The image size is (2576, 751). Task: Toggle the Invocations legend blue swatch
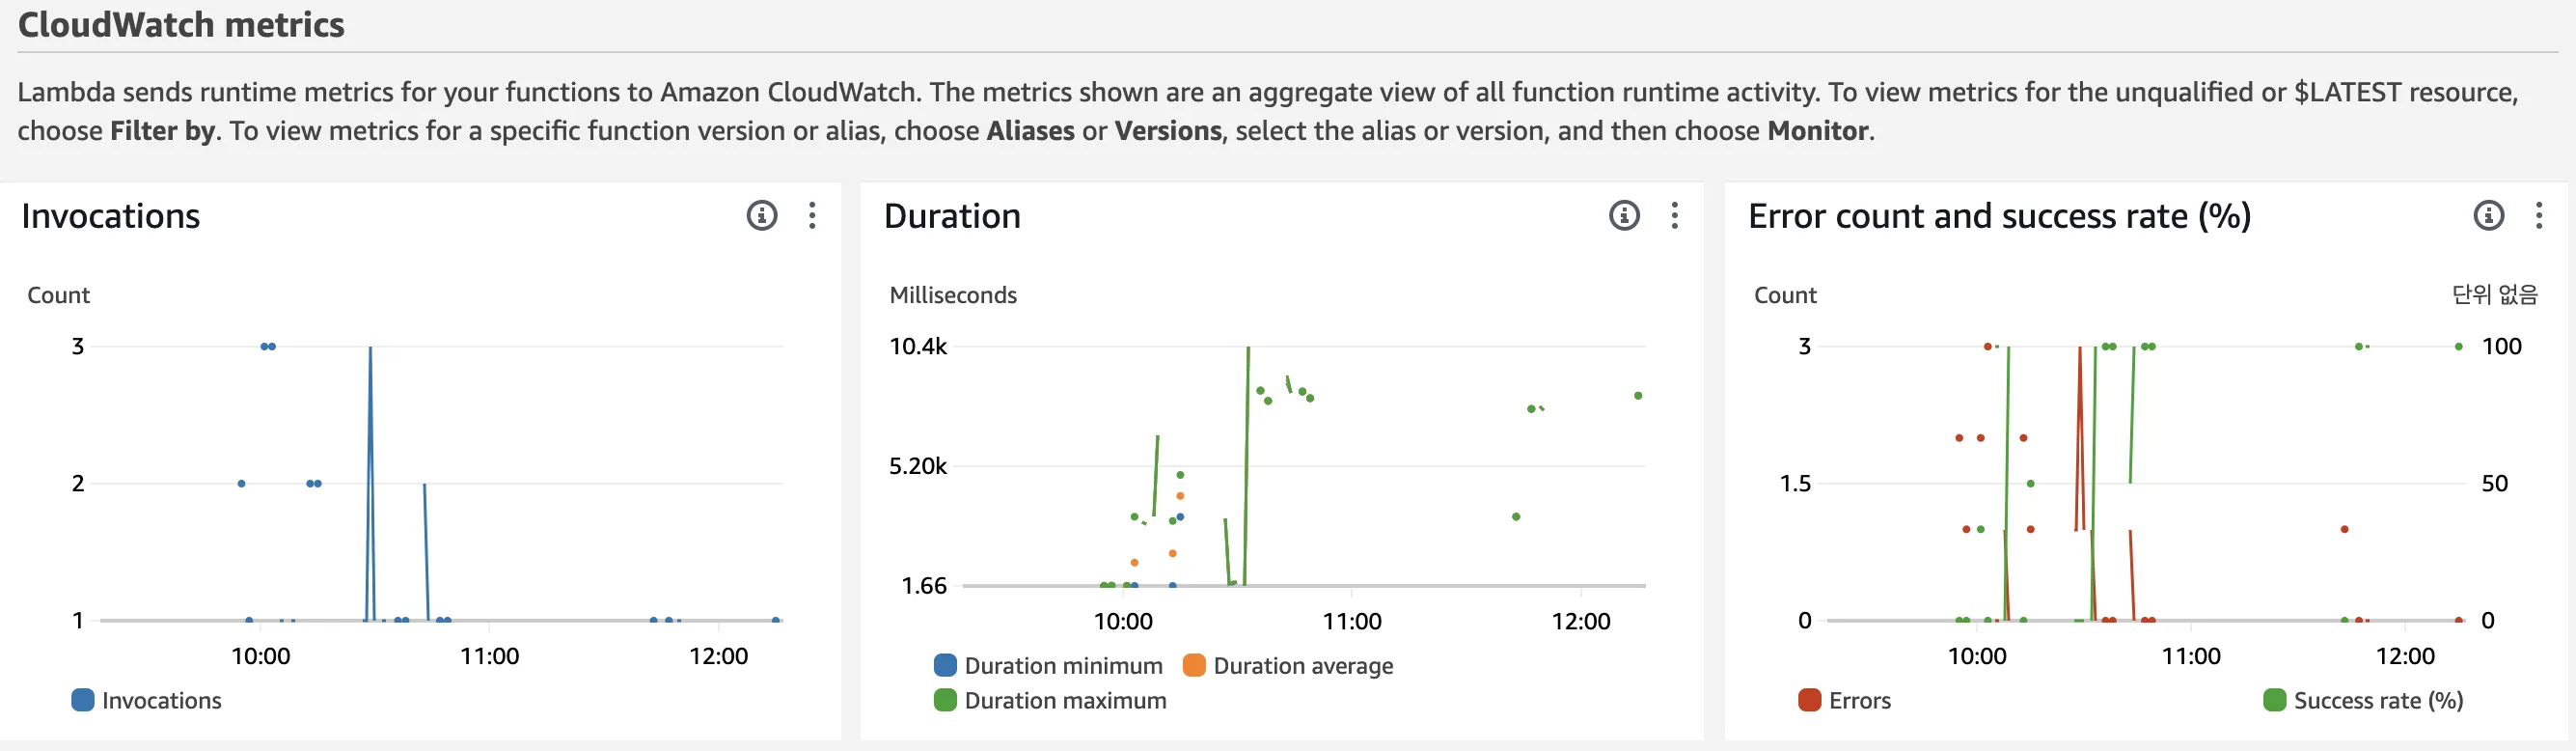click(x=82, y=700)
